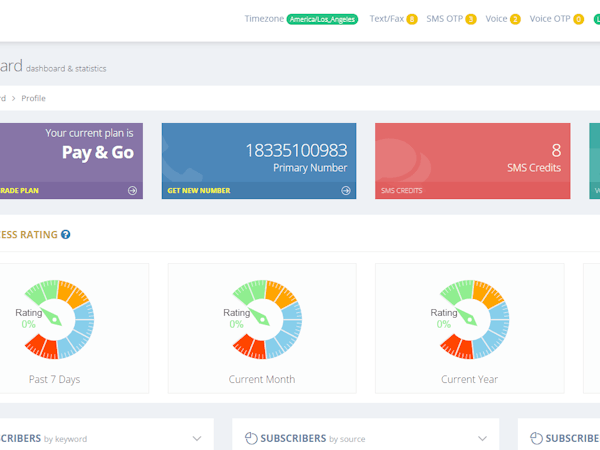Click the Pay & Go plan text
The width and height of the screenshot is (600, 450).
(x=98, y=152)
